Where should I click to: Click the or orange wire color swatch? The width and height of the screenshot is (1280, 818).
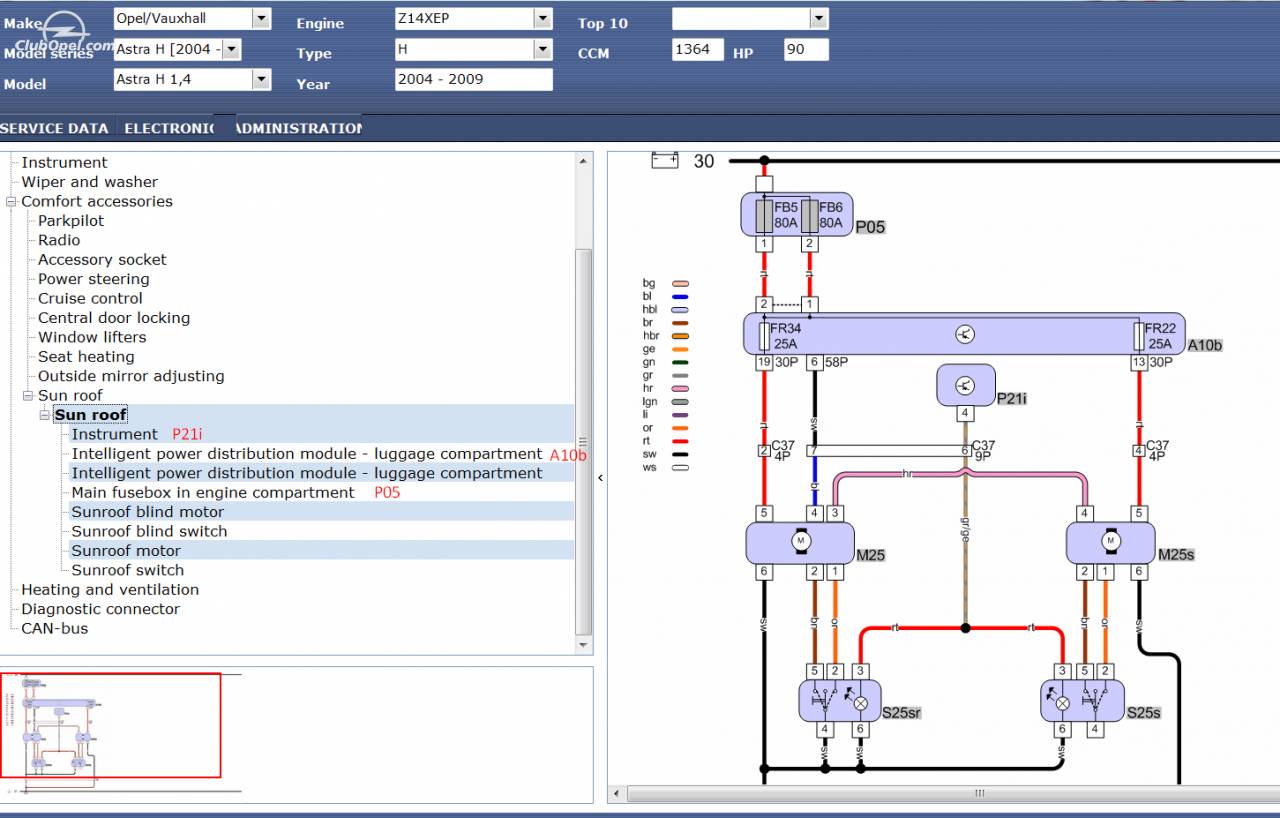680,428
